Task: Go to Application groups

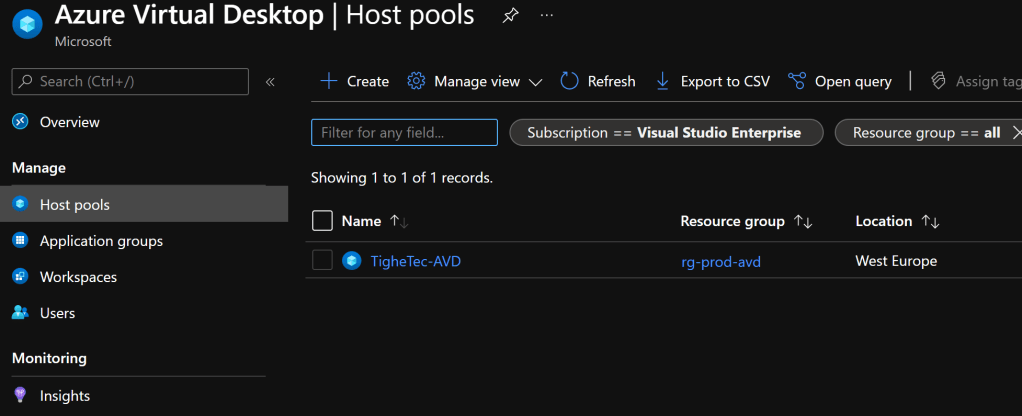Action: click(x=101, y=241)
